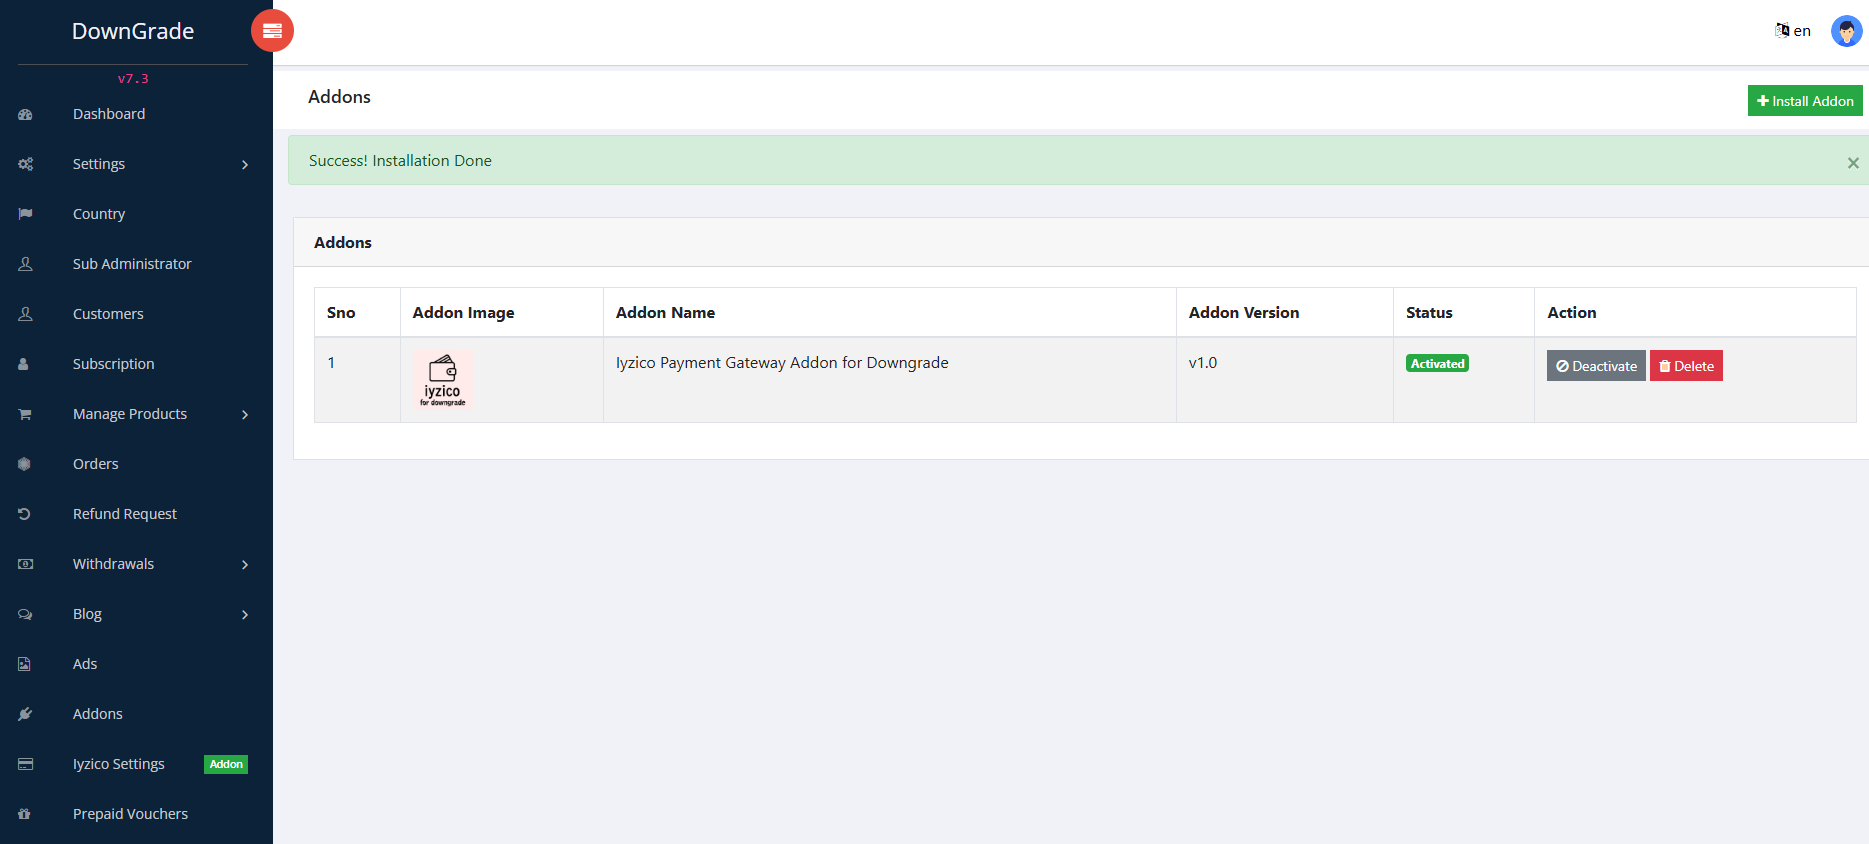Click the Country flag icon

pos(26,214)
